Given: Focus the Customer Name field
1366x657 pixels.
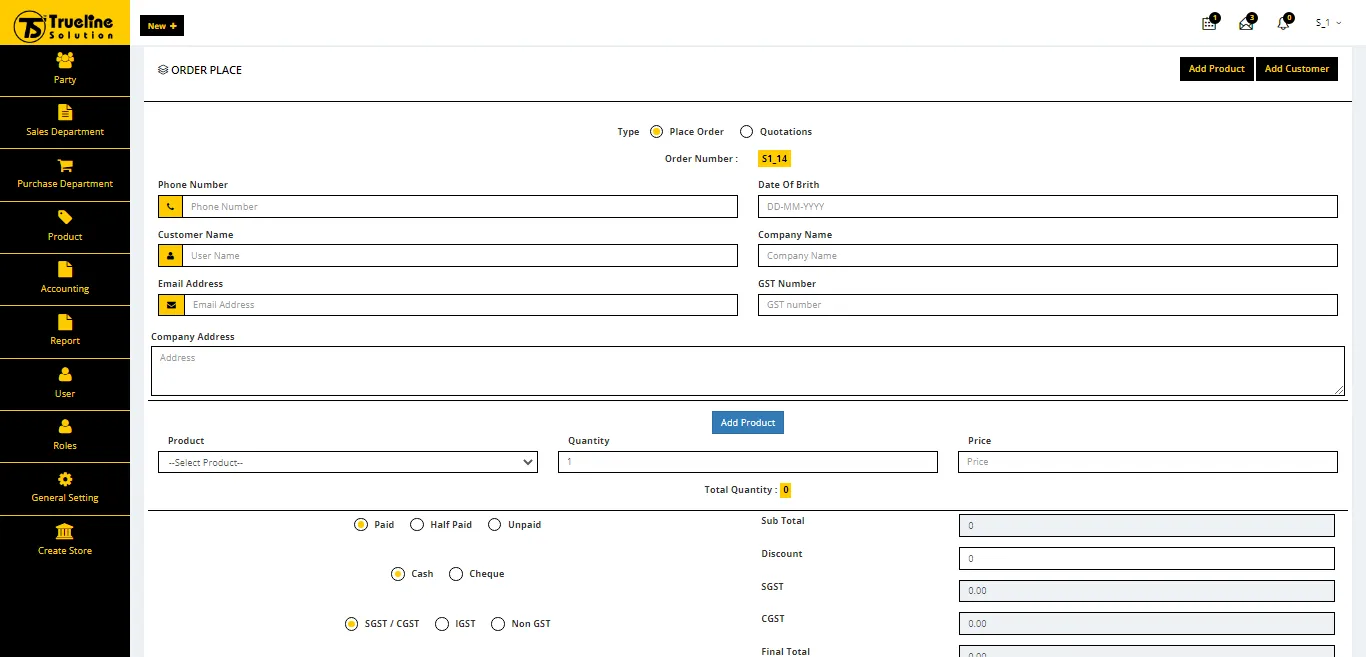Looking at the screenshot, I should (460, 255).
